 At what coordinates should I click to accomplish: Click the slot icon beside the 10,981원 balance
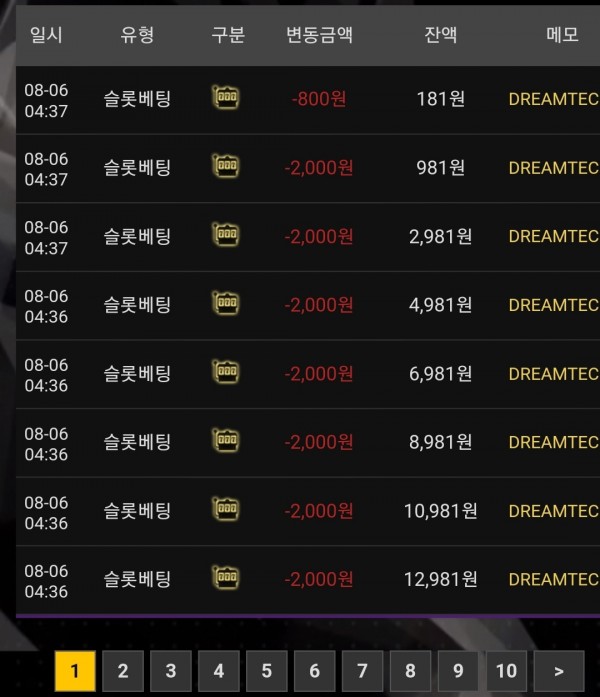226,509
